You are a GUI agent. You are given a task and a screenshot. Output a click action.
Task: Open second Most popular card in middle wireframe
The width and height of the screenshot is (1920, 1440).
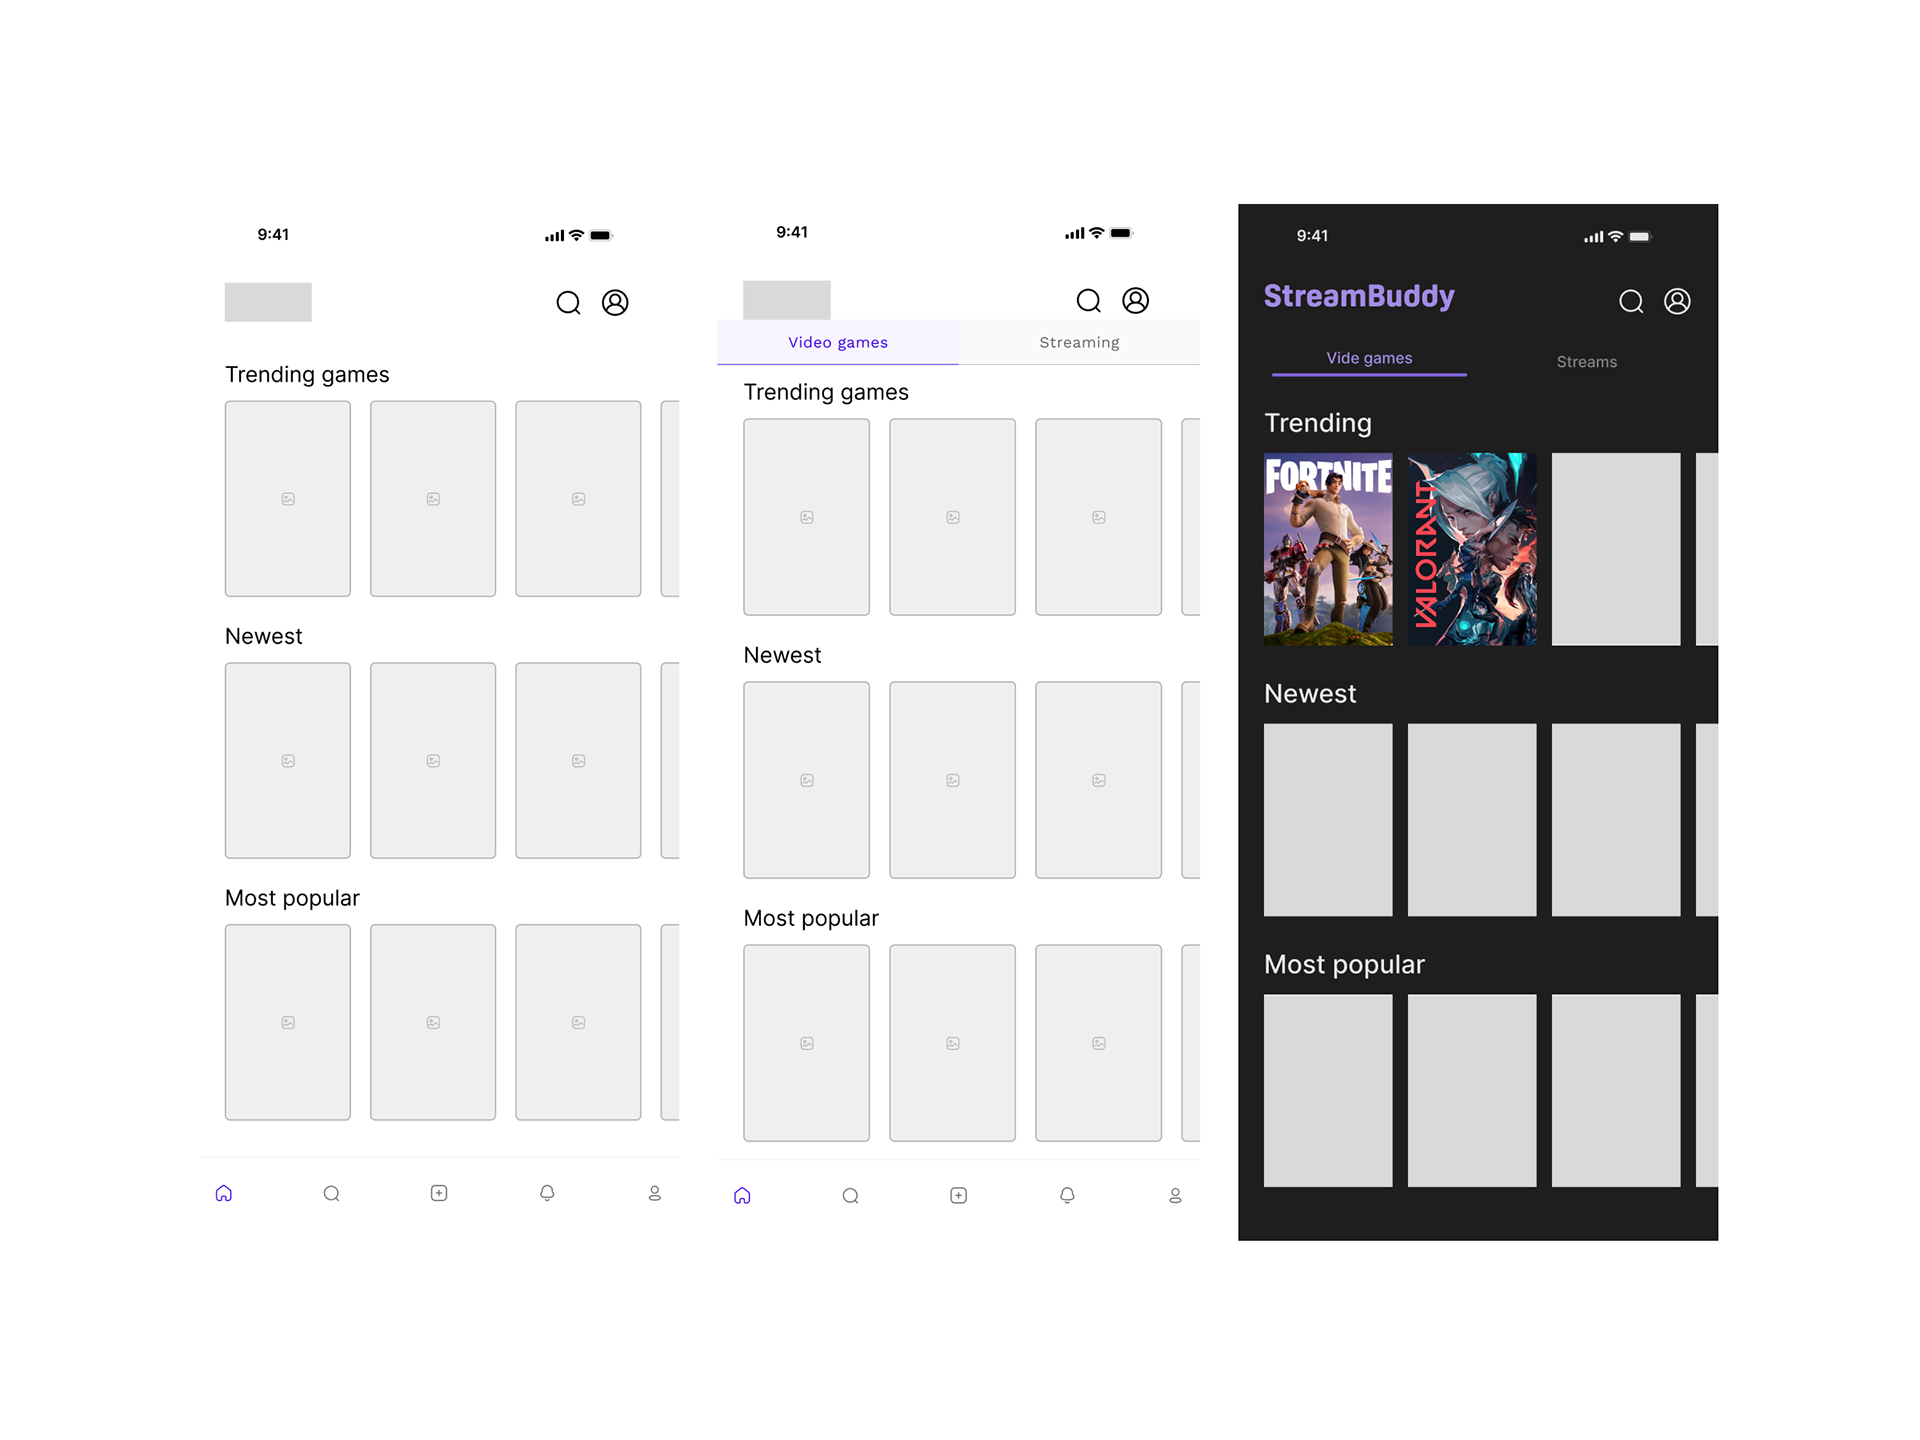click(953, 1043)
